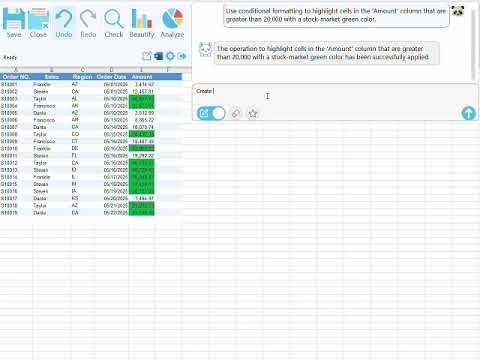Viewport: 480px width, 360px height.
Task: Undo the last operation
Action: [64, 23]
